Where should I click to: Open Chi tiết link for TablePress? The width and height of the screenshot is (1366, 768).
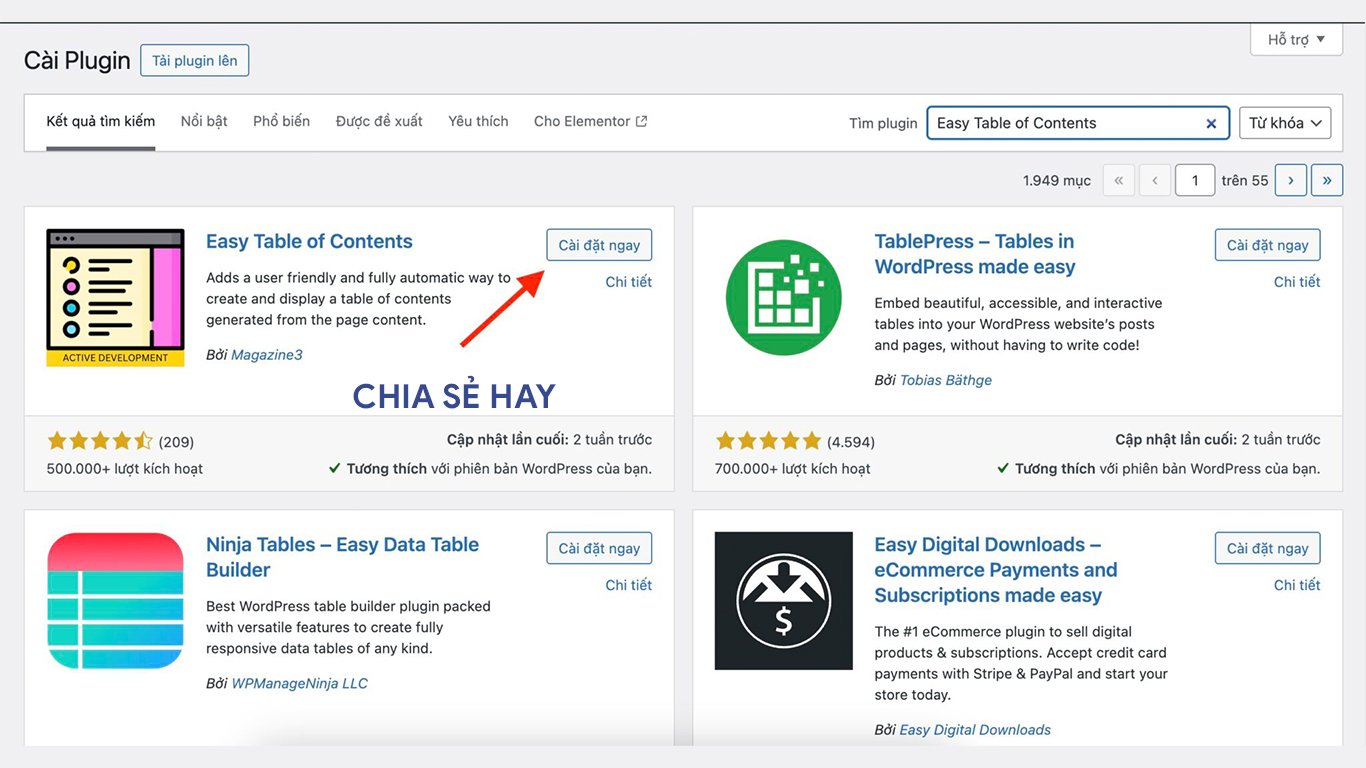coord(1296,282)
